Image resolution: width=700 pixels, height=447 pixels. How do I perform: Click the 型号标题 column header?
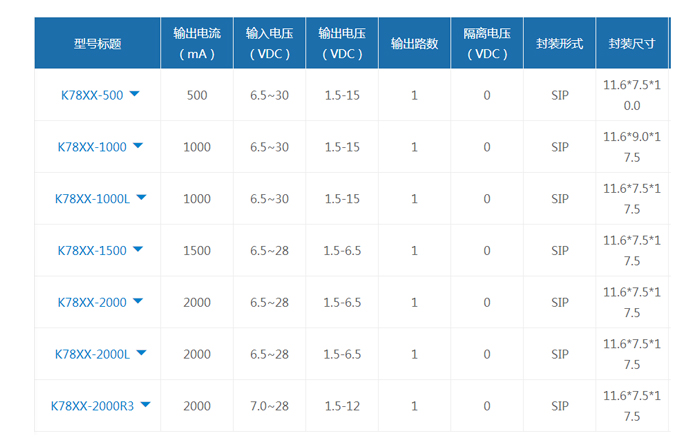[97, 43]
